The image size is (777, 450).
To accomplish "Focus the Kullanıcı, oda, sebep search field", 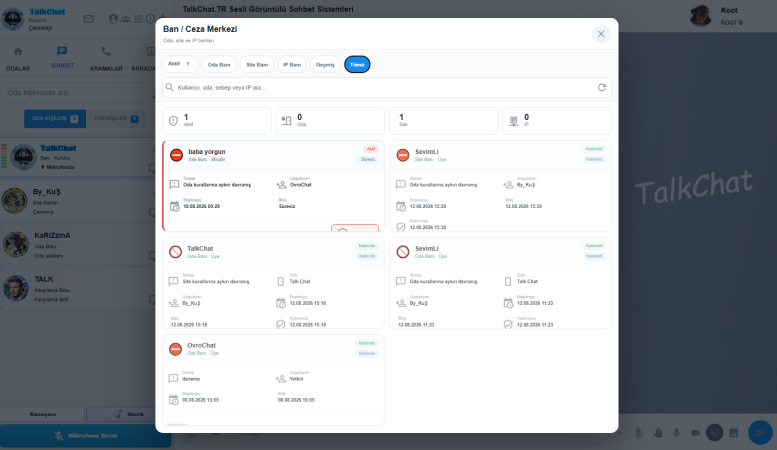I will (387, 87).
